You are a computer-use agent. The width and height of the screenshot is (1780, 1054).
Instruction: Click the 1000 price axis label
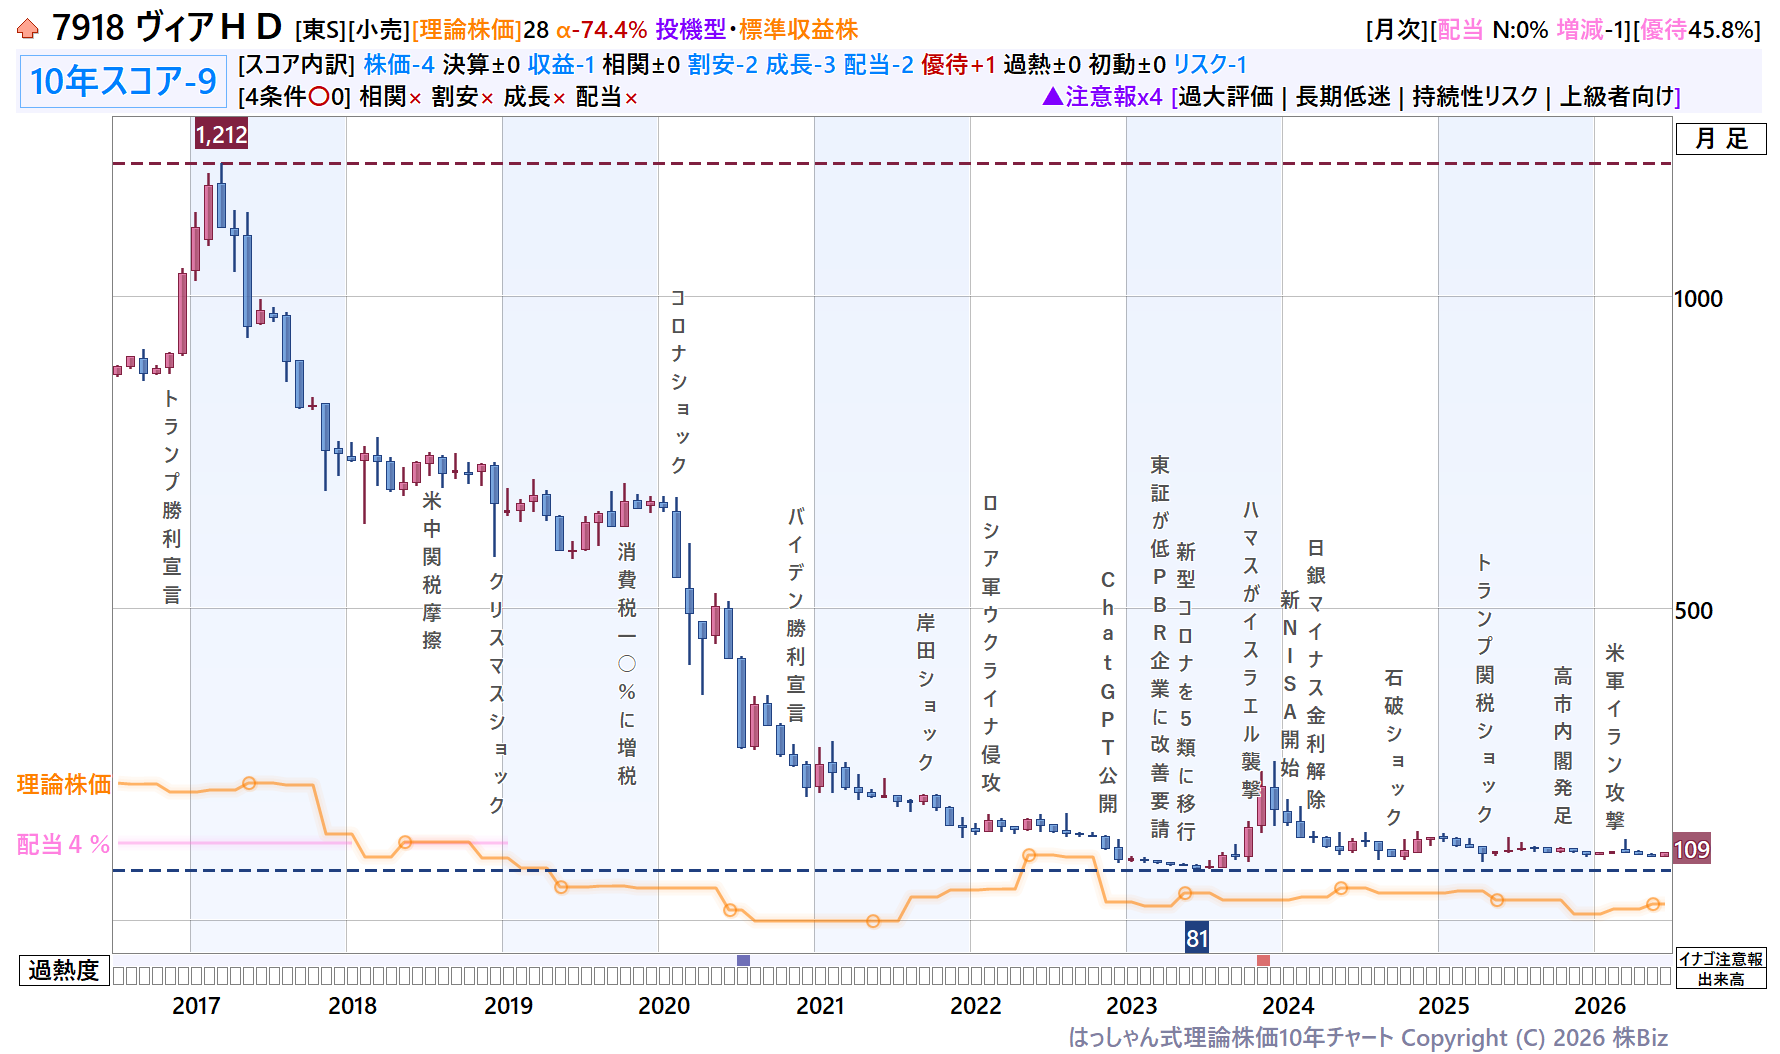click(1698, 298)
